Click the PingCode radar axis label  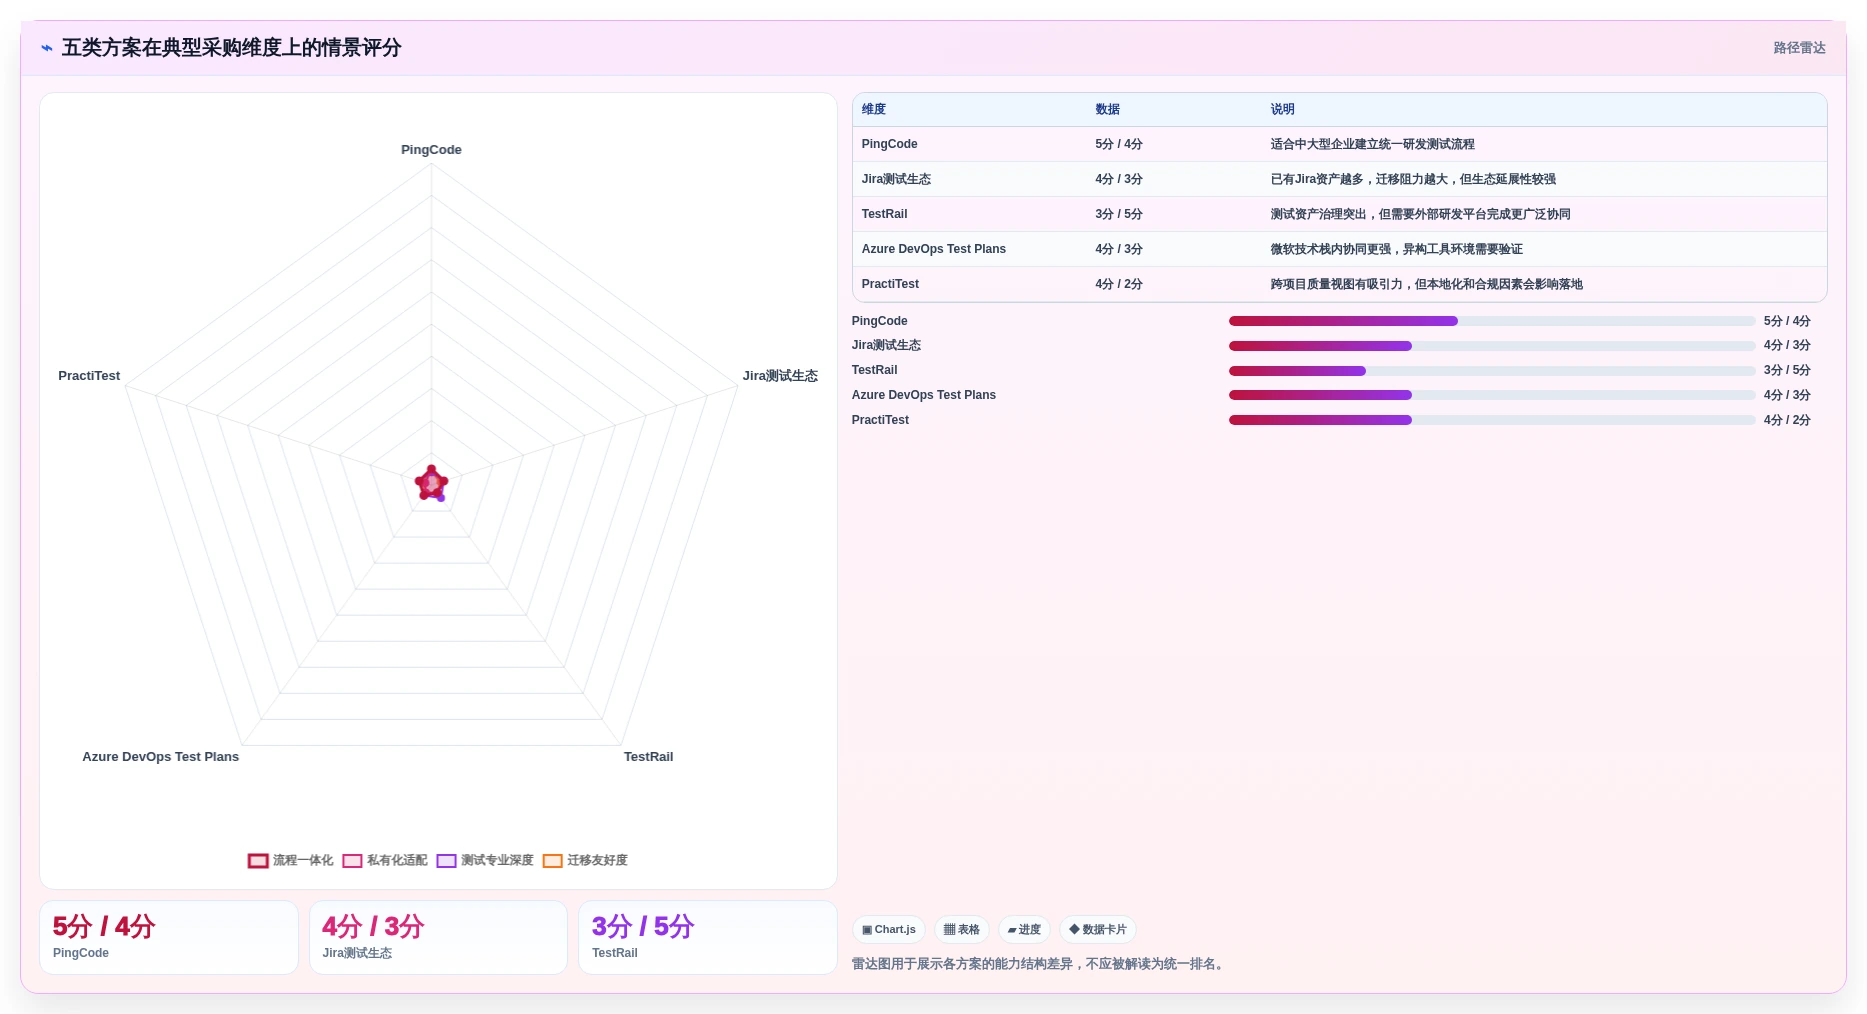coord(431,150)
